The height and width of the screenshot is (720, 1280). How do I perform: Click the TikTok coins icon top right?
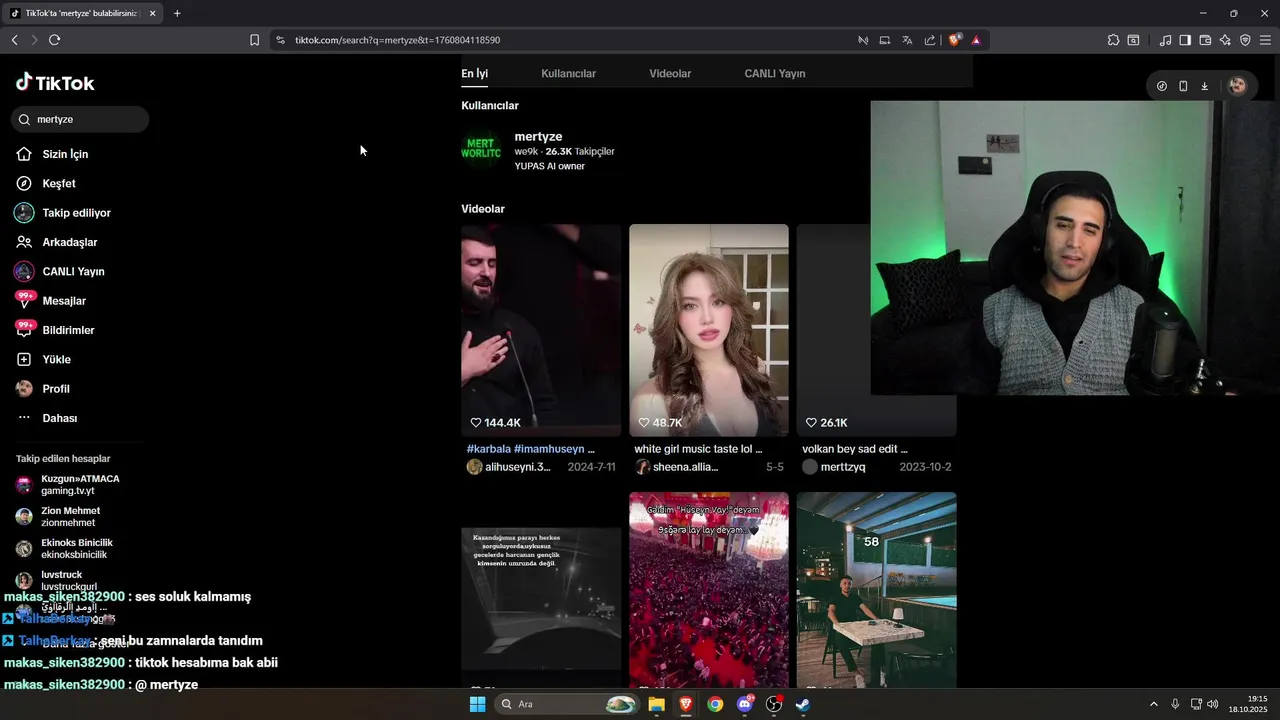pos(1162,86)
